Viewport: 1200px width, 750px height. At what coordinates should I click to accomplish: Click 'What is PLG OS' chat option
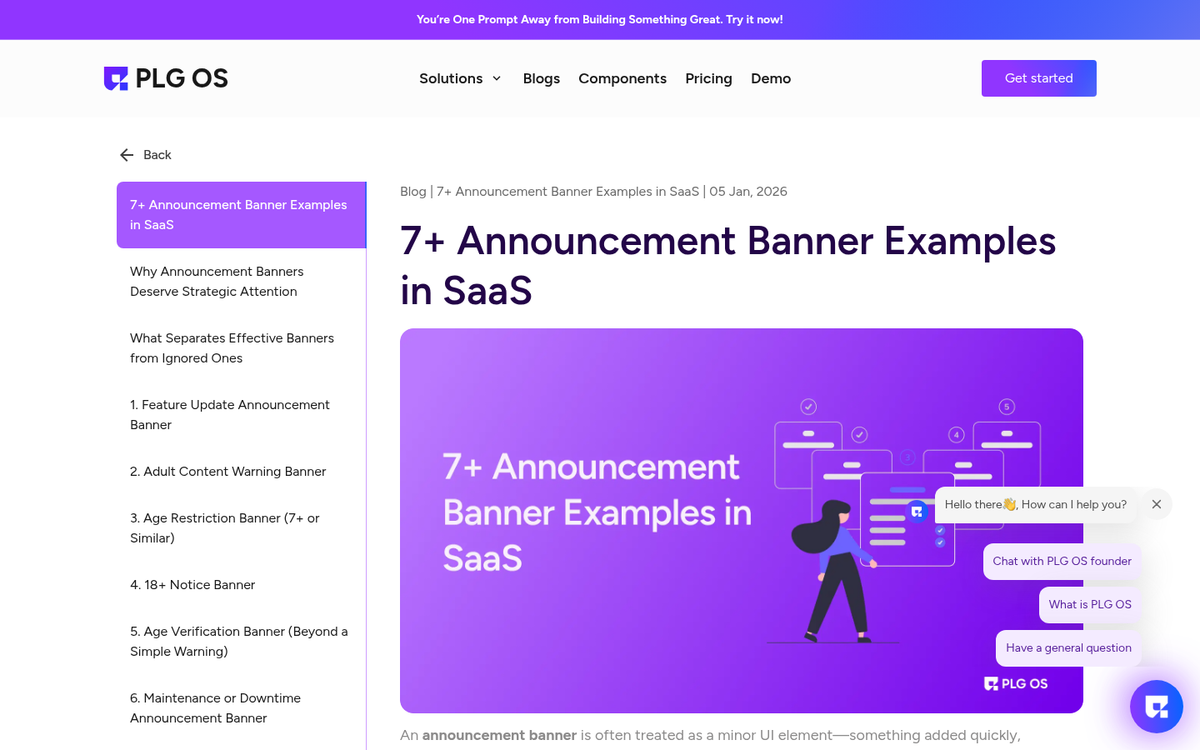click(1089, 604)
